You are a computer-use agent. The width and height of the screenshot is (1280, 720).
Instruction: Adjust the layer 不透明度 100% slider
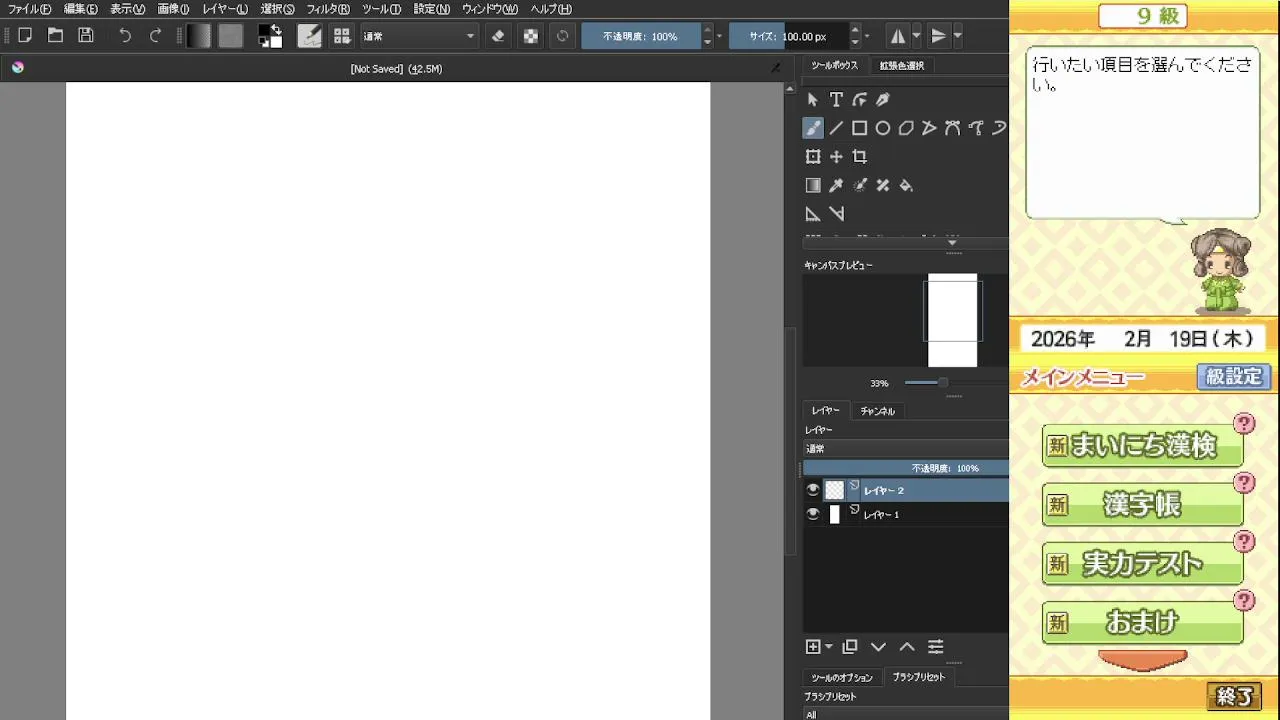click(x=905, y=468)
